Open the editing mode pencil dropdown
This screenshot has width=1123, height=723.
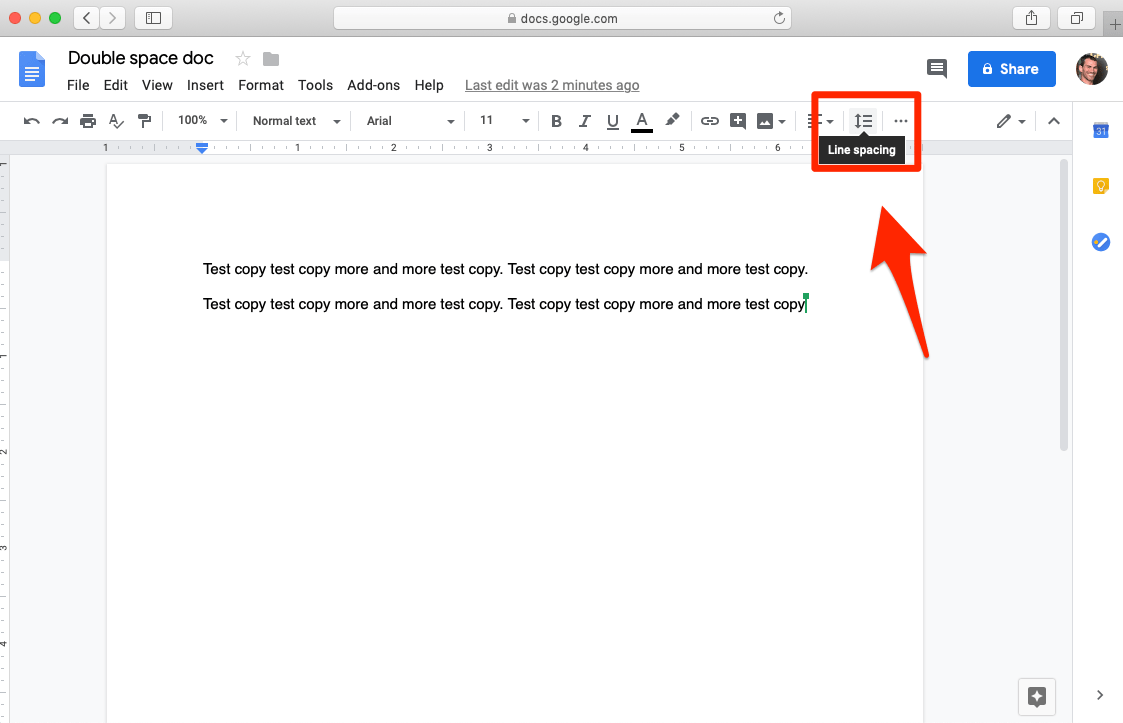1011,121
